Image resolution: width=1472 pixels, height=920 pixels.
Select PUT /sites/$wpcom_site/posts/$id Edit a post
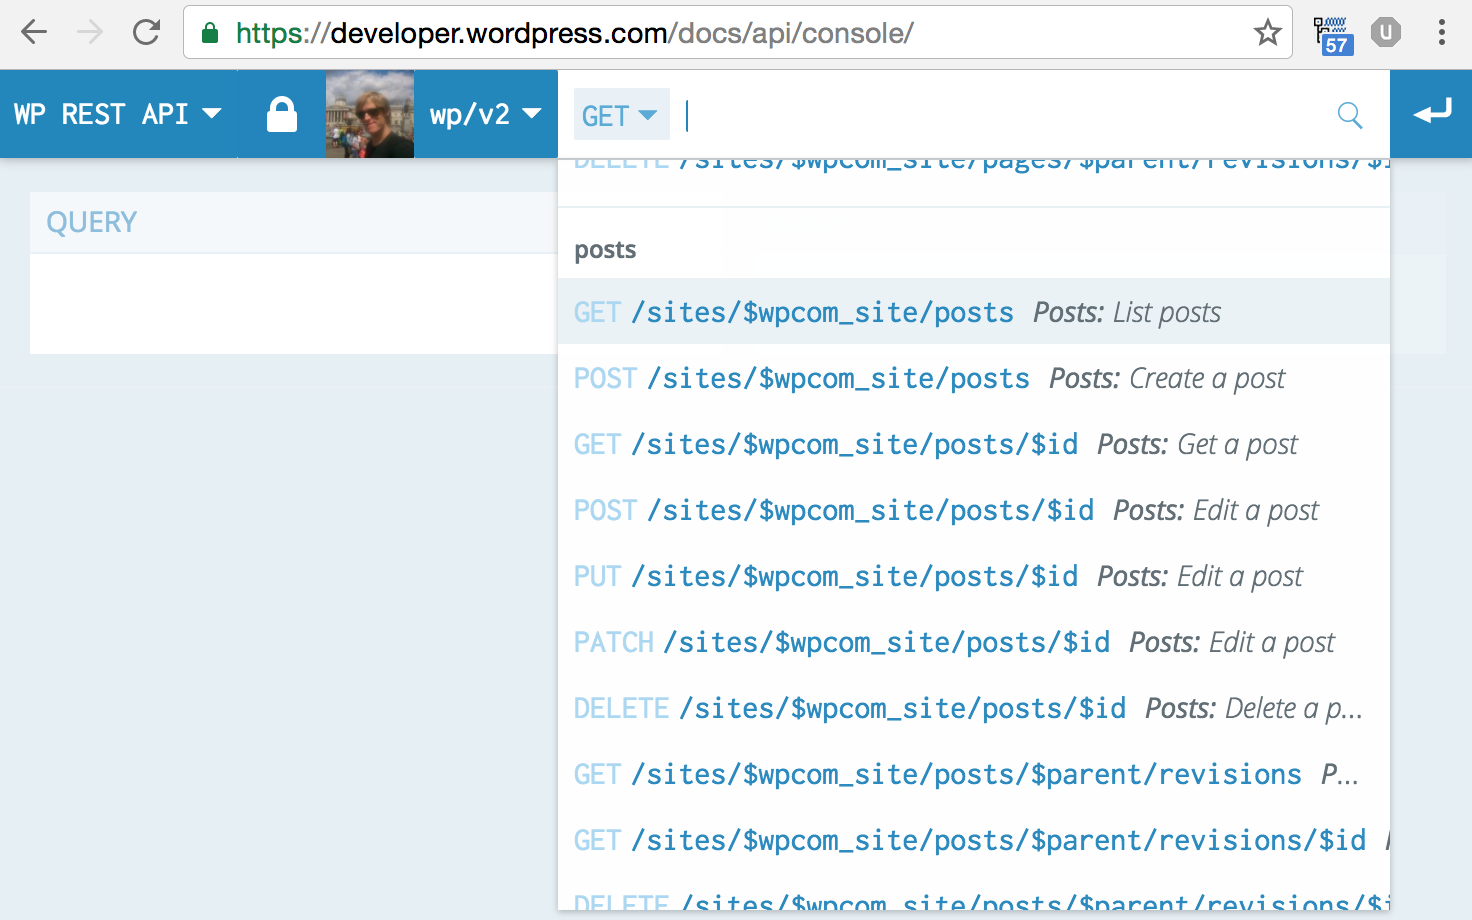[974, 576]
